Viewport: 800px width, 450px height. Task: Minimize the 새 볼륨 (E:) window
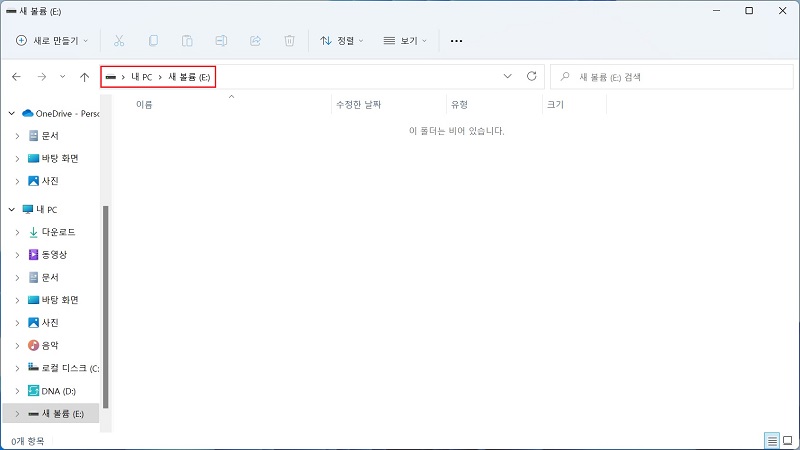[716, 11]
